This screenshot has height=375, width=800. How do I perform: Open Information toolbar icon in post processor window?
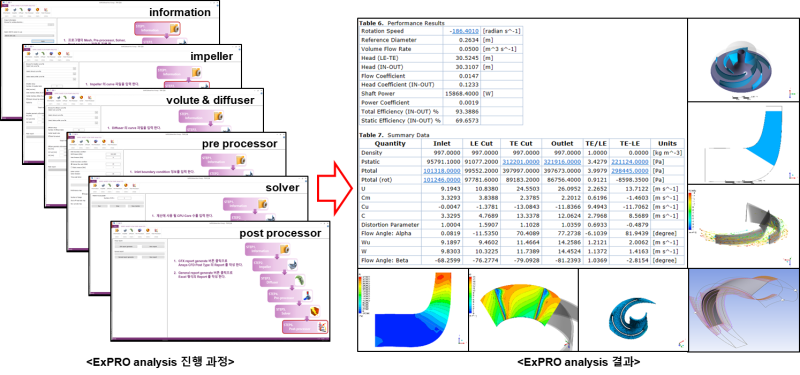[x=117, y=231]
